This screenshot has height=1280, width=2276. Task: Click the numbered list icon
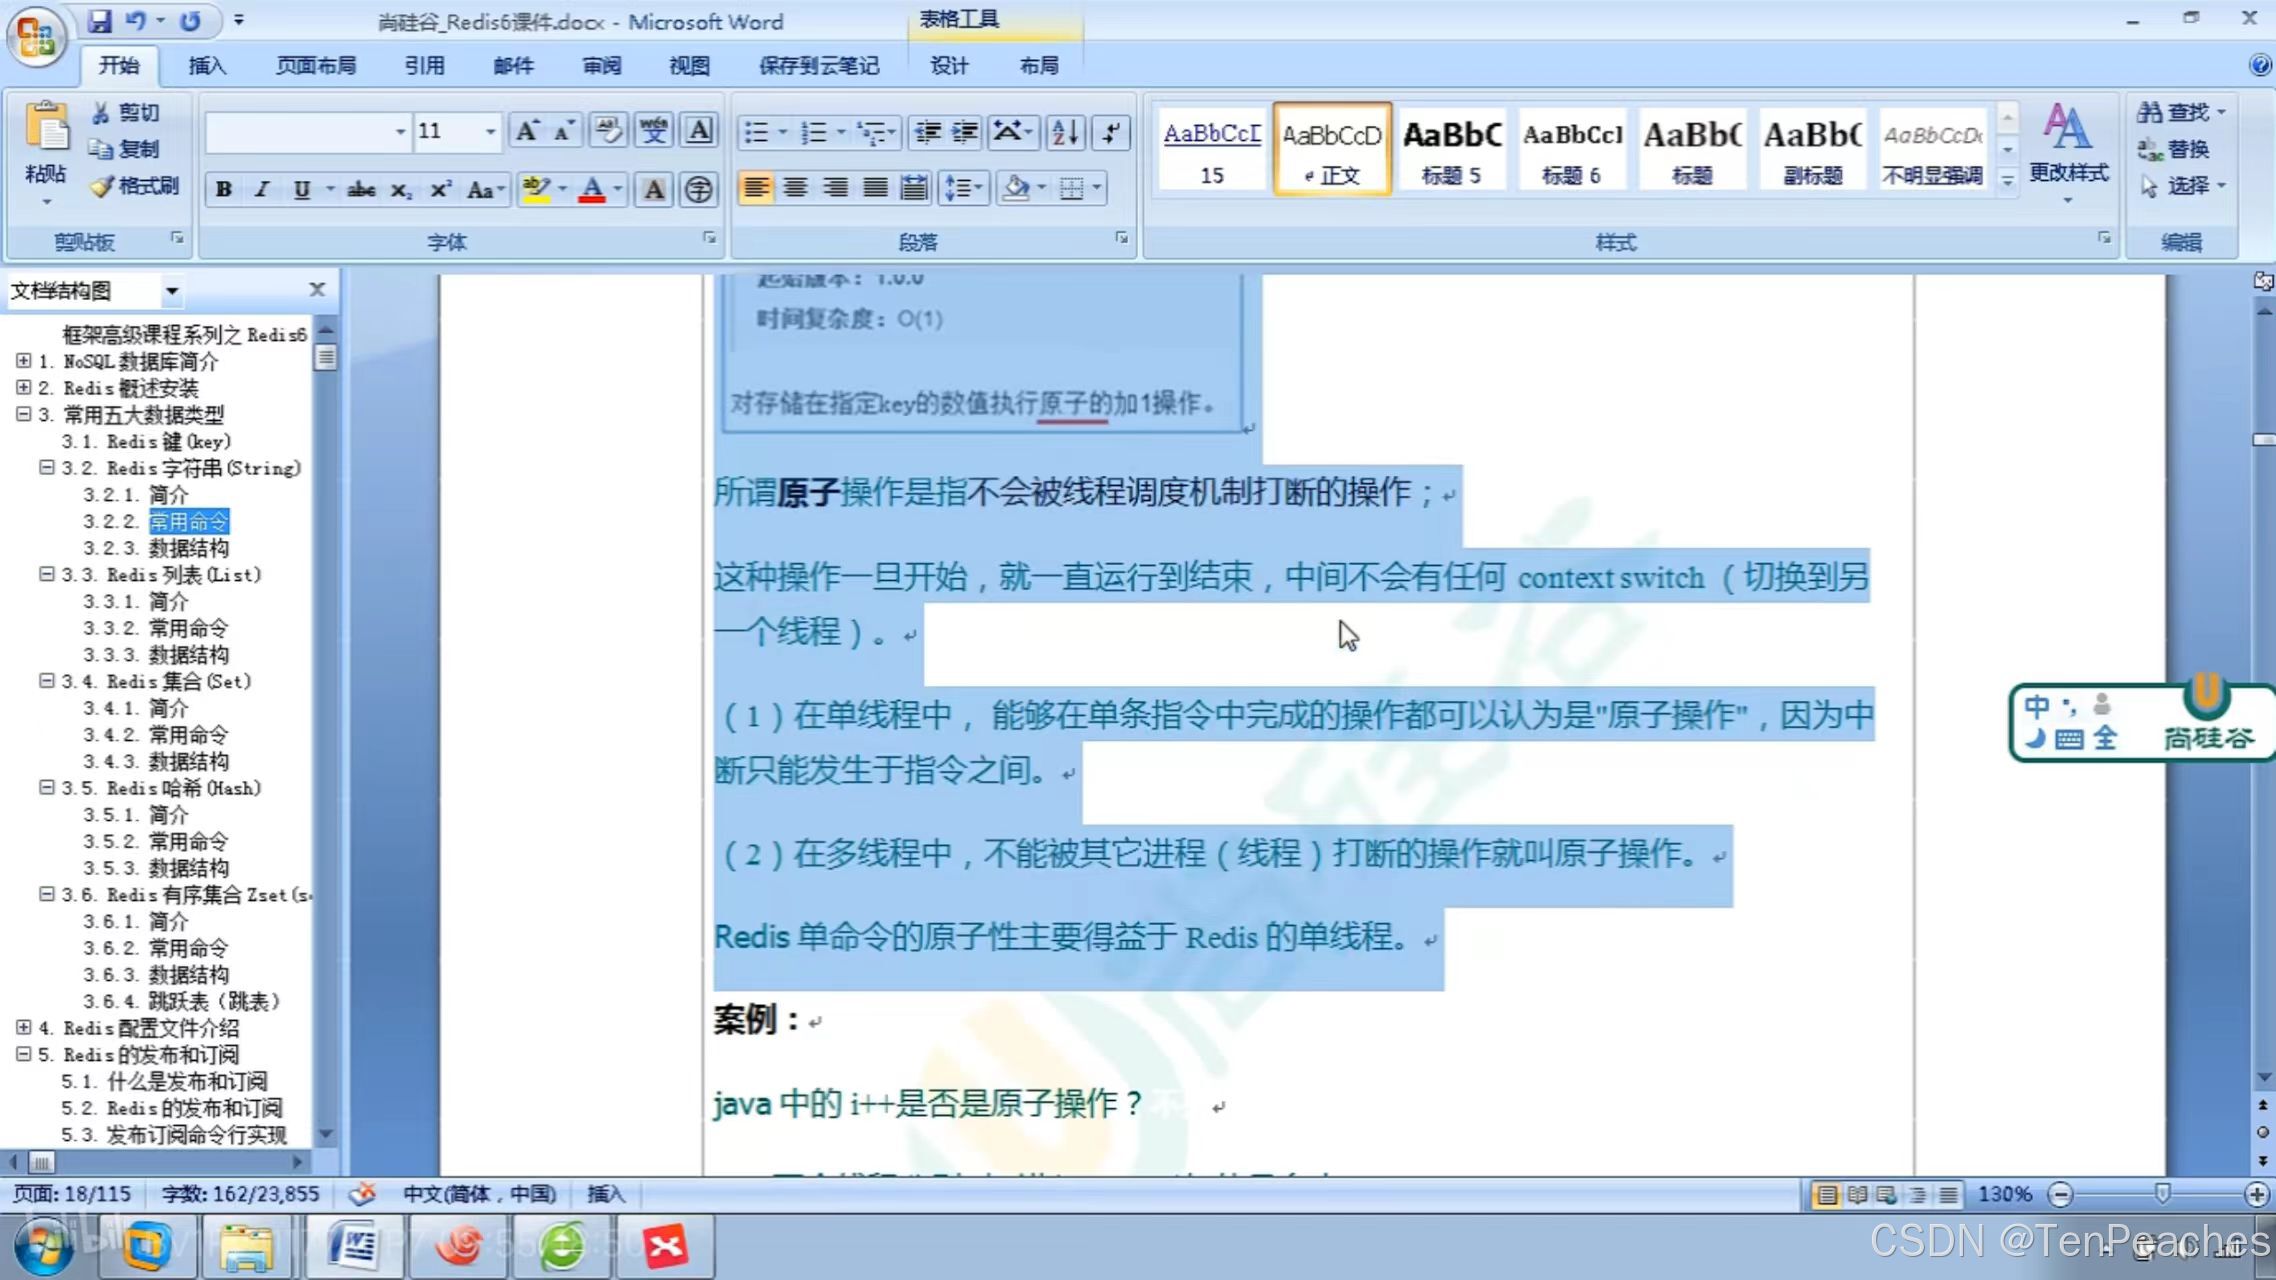point(814,132)
